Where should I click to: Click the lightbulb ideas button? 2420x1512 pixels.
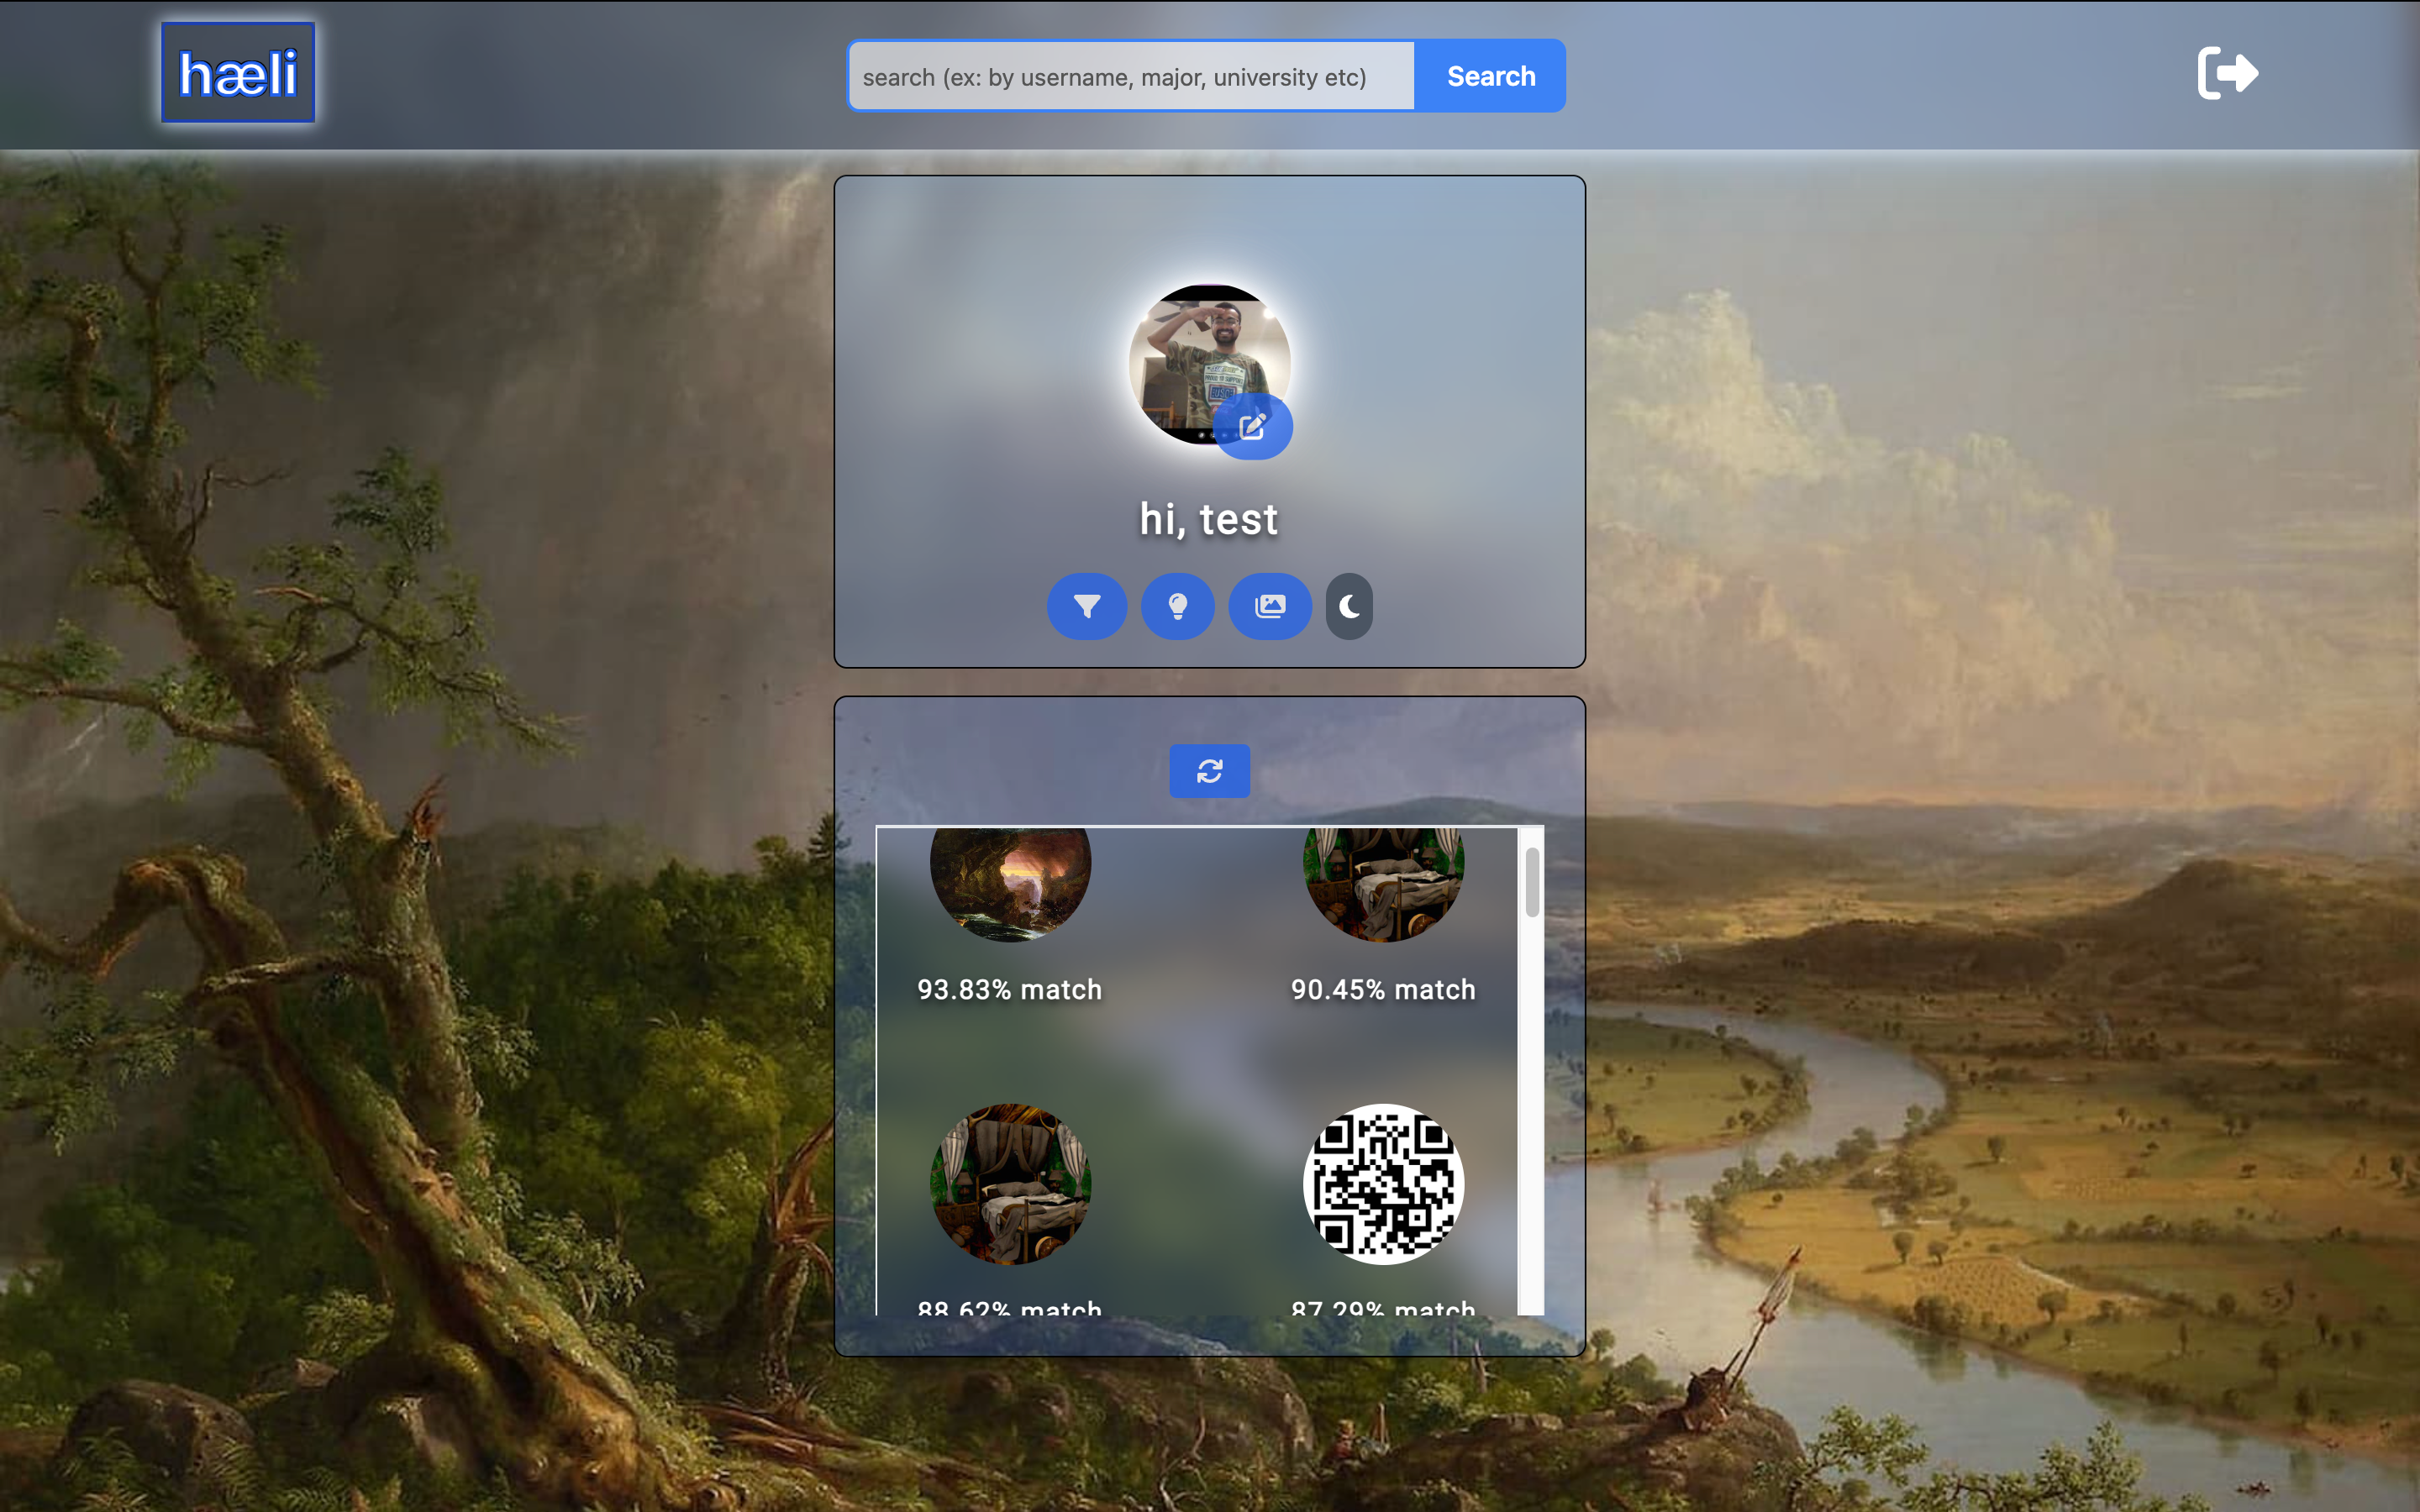tap(1178, 606)
